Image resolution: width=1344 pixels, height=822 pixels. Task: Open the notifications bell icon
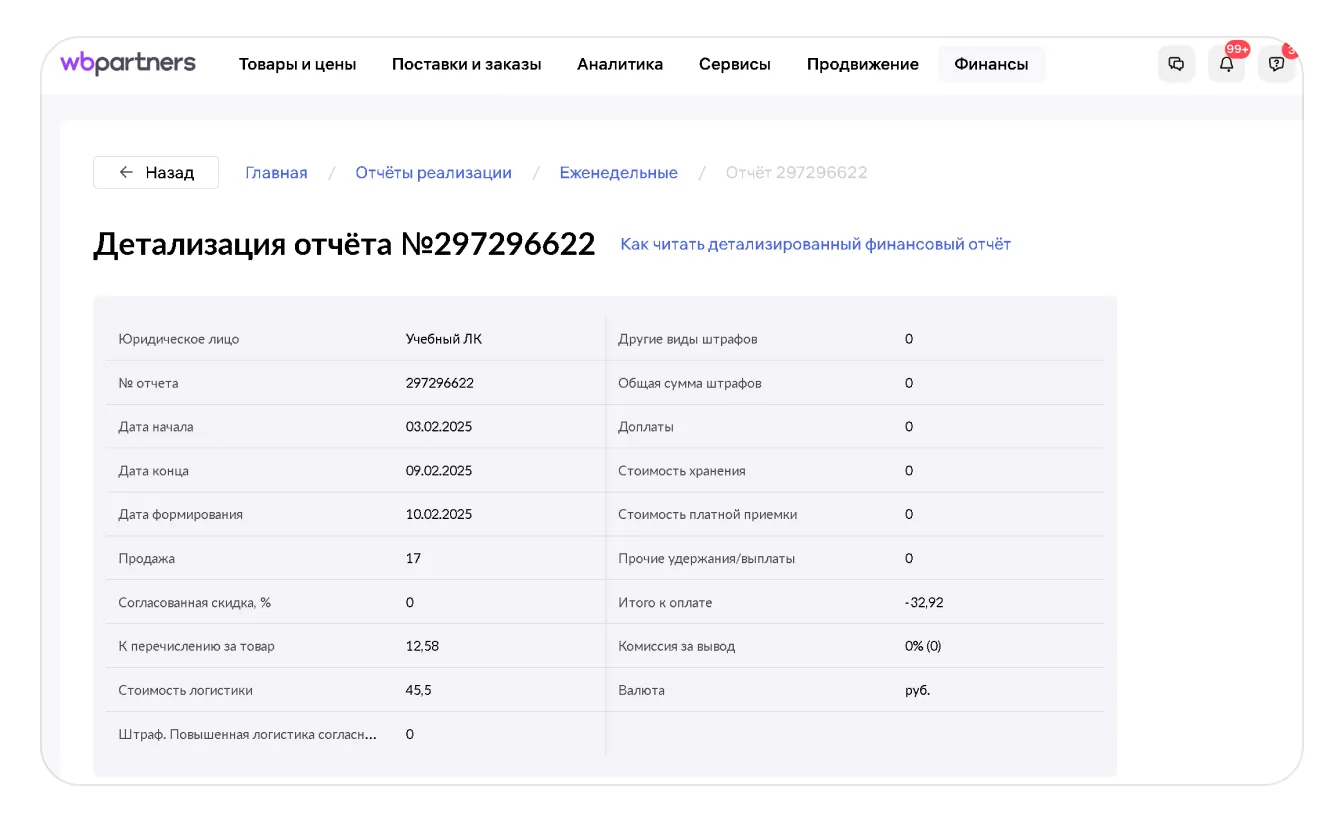(1226, 64)
